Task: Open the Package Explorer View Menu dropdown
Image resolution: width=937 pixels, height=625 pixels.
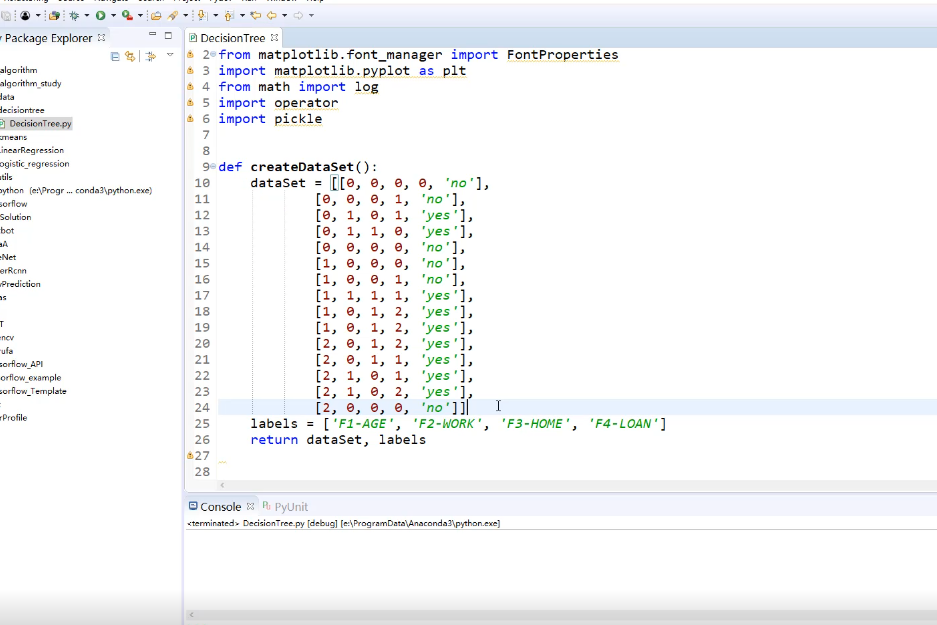Action: click(170, 56)
